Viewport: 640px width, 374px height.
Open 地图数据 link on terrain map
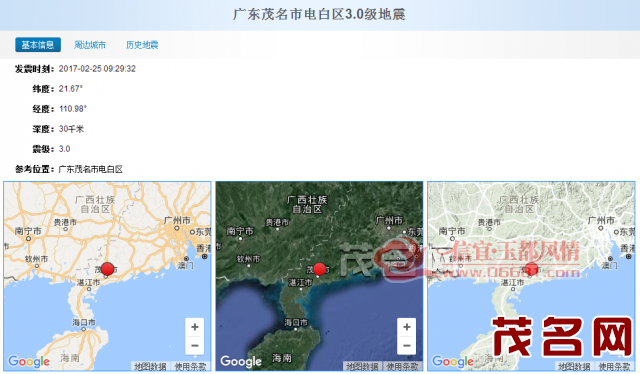(x=573, y=366)
